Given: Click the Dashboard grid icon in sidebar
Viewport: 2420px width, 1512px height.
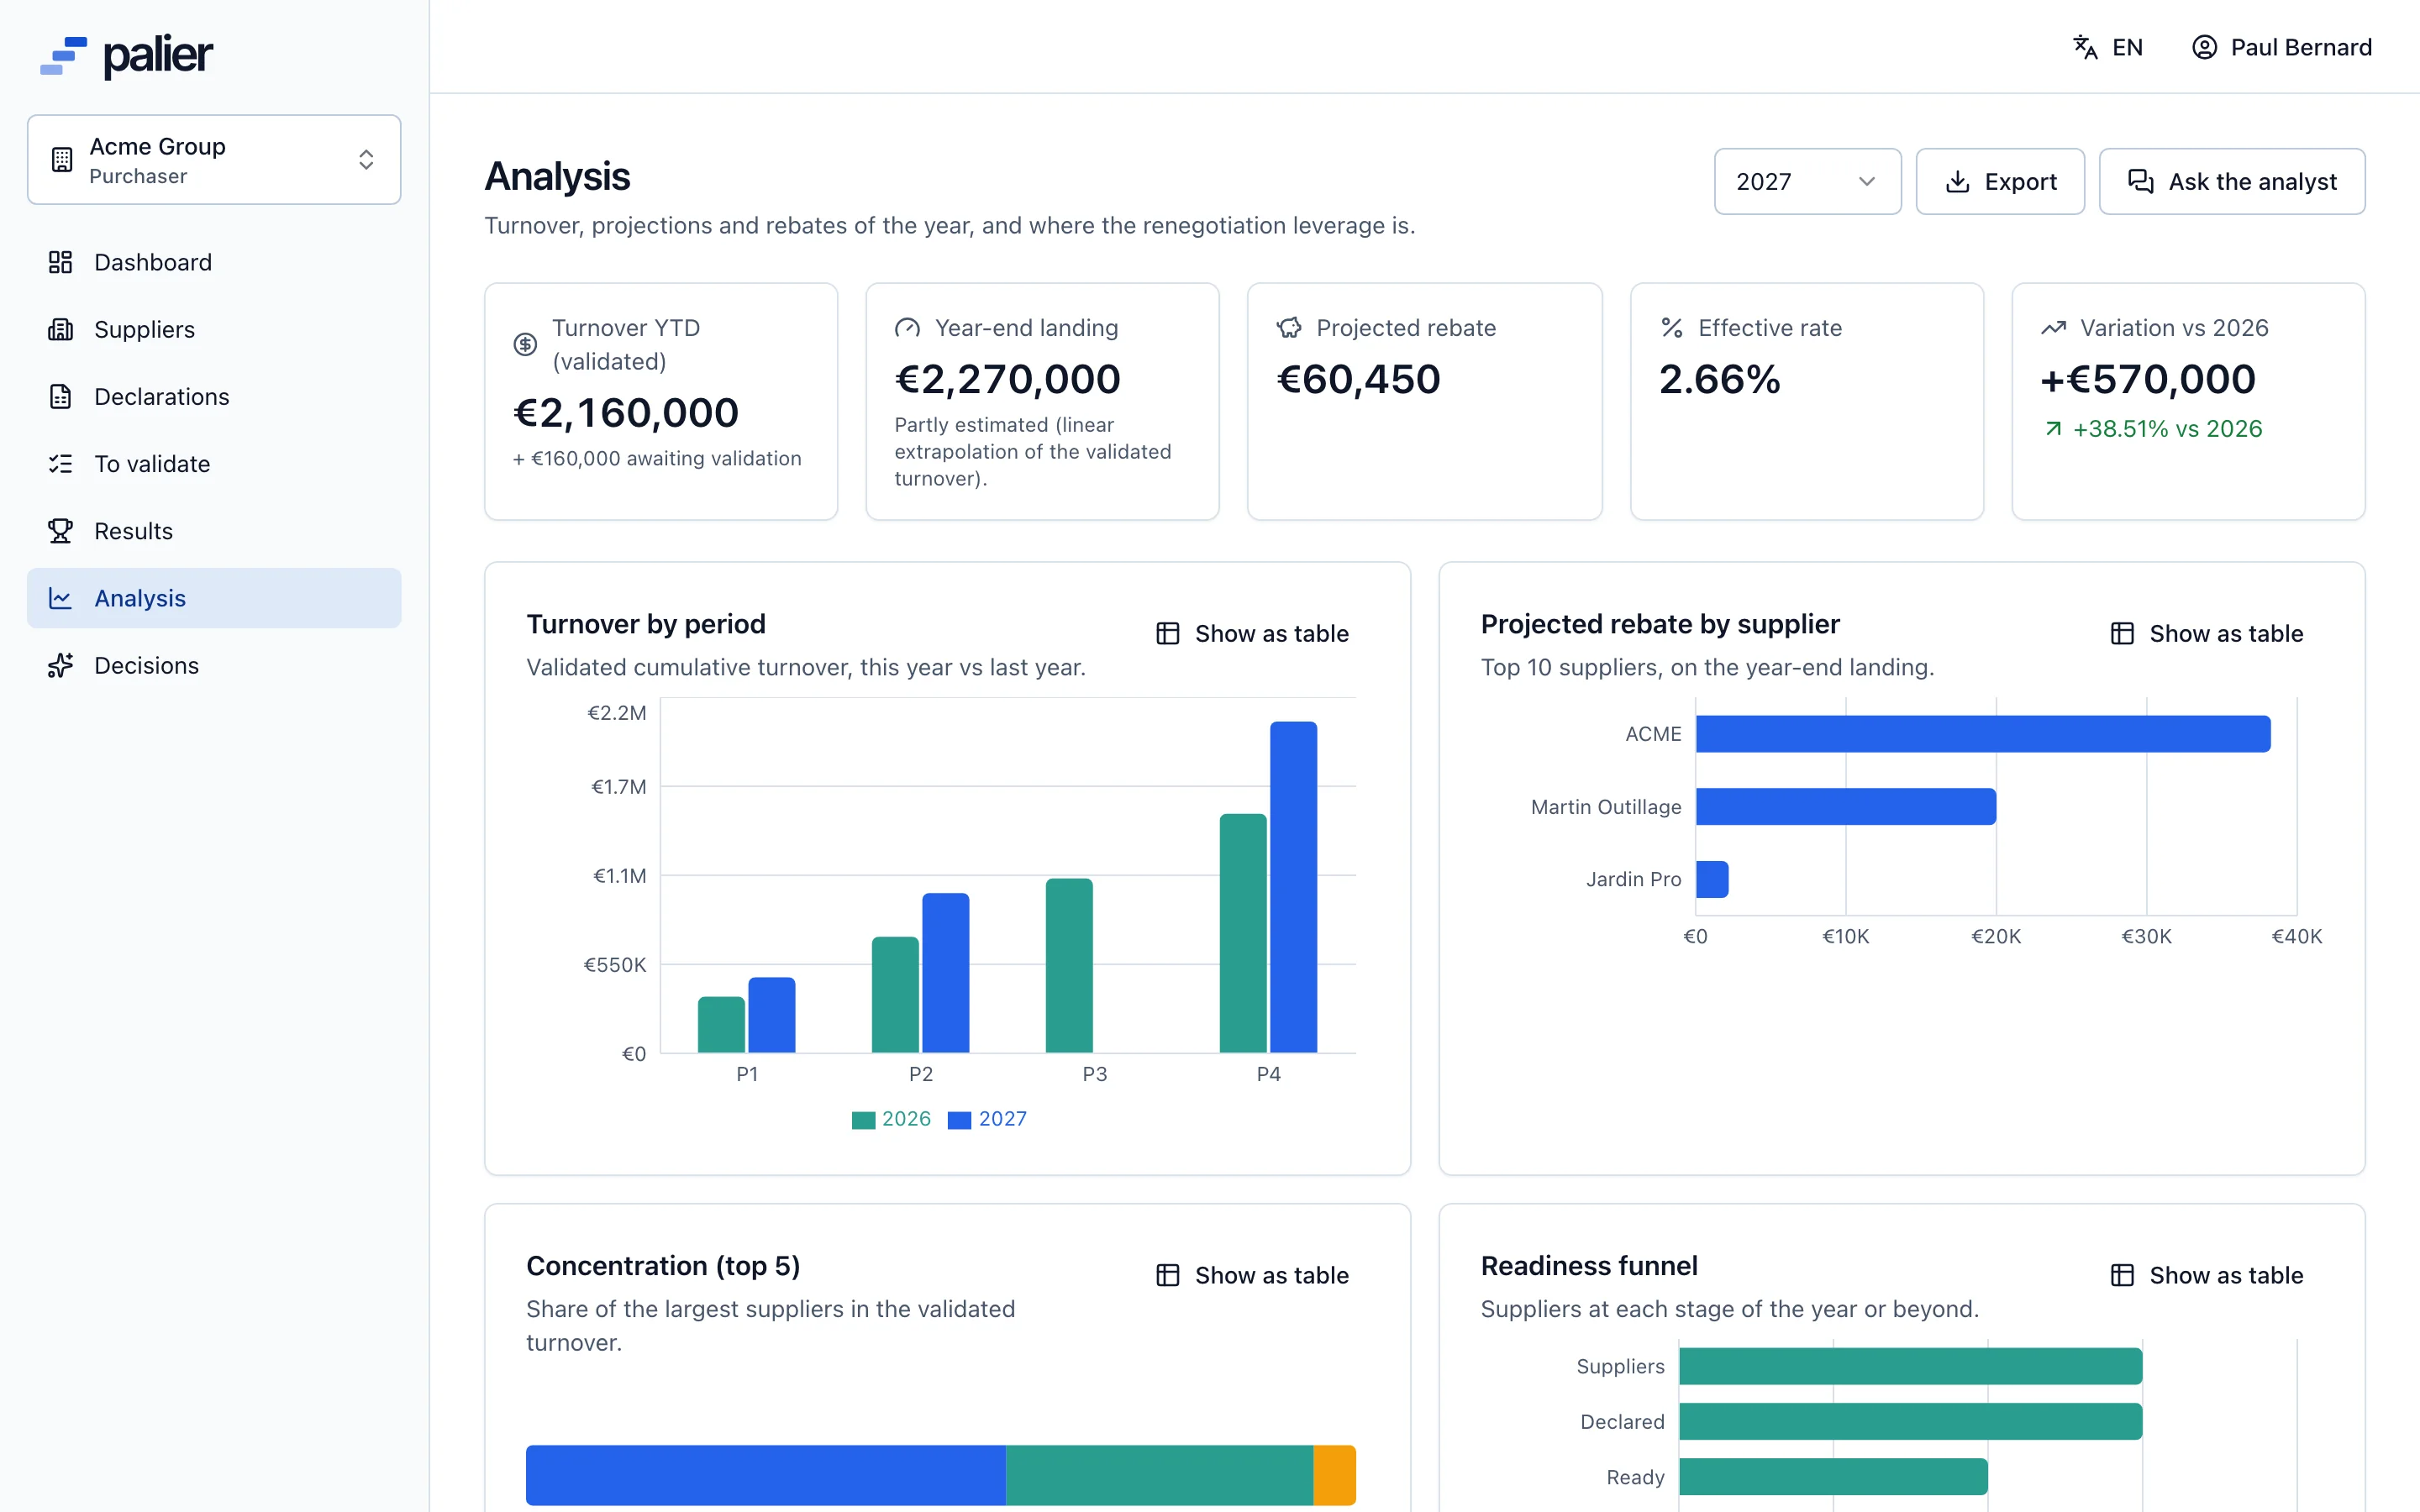Looking at the screenshot, I should 61,262.
